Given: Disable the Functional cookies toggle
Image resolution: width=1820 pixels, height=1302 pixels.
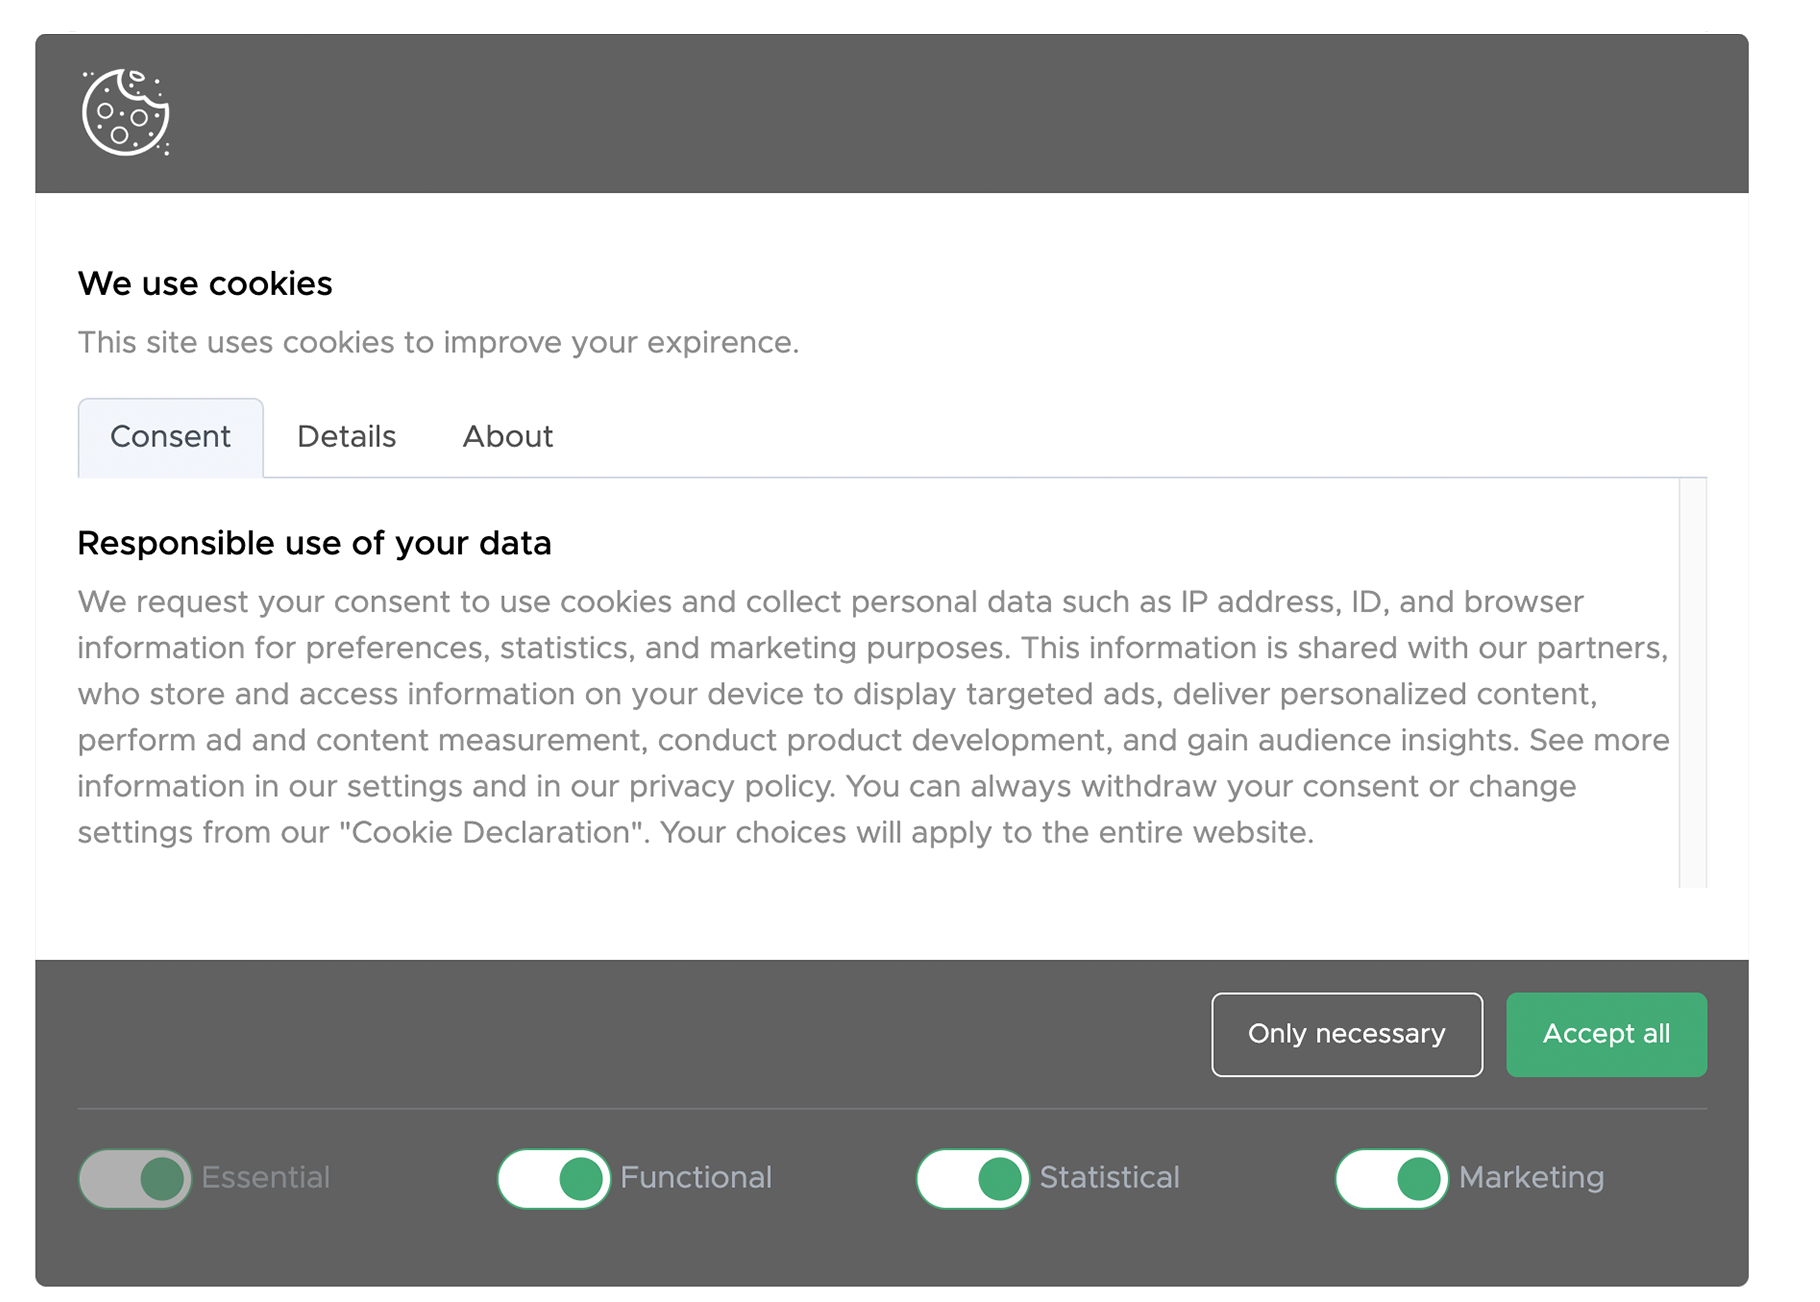Looking at the screenshot, I should 554,1179.
